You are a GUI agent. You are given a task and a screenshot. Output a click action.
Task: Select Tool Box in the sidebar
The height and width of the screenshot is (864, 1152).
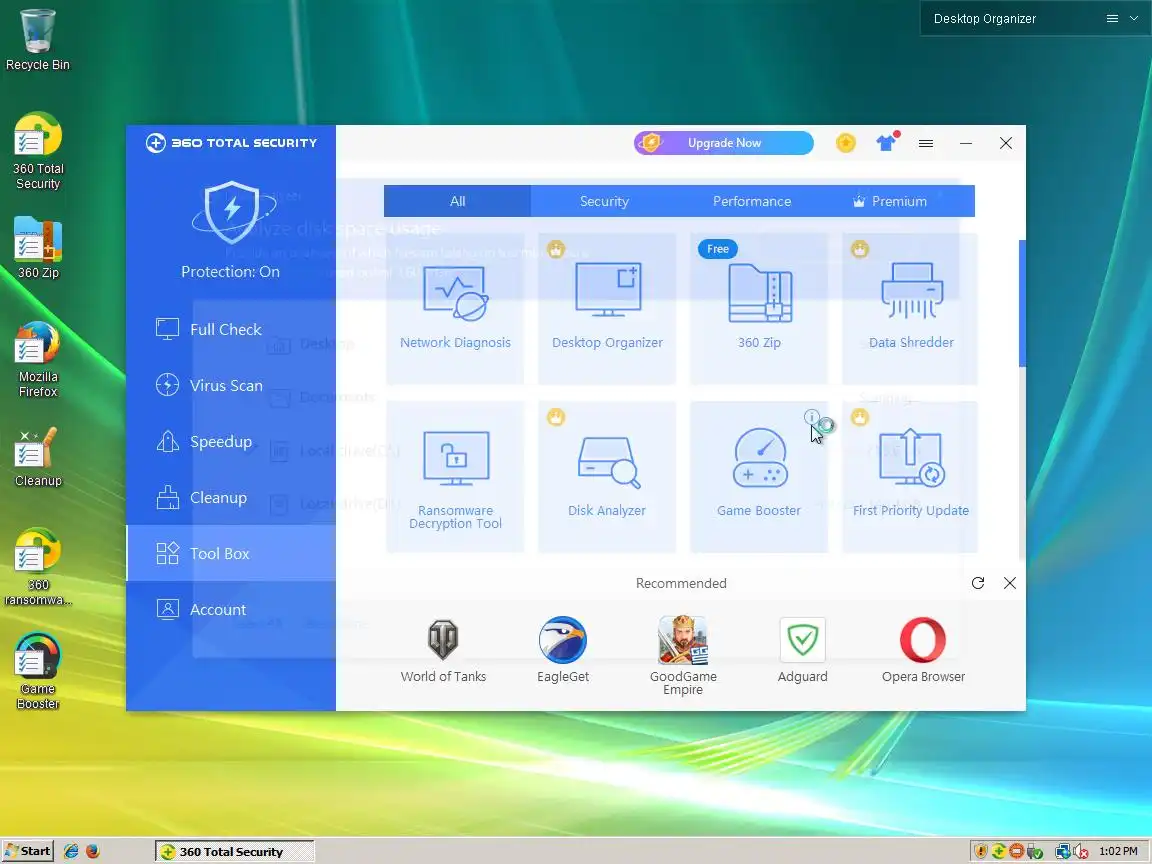point(231,553)
